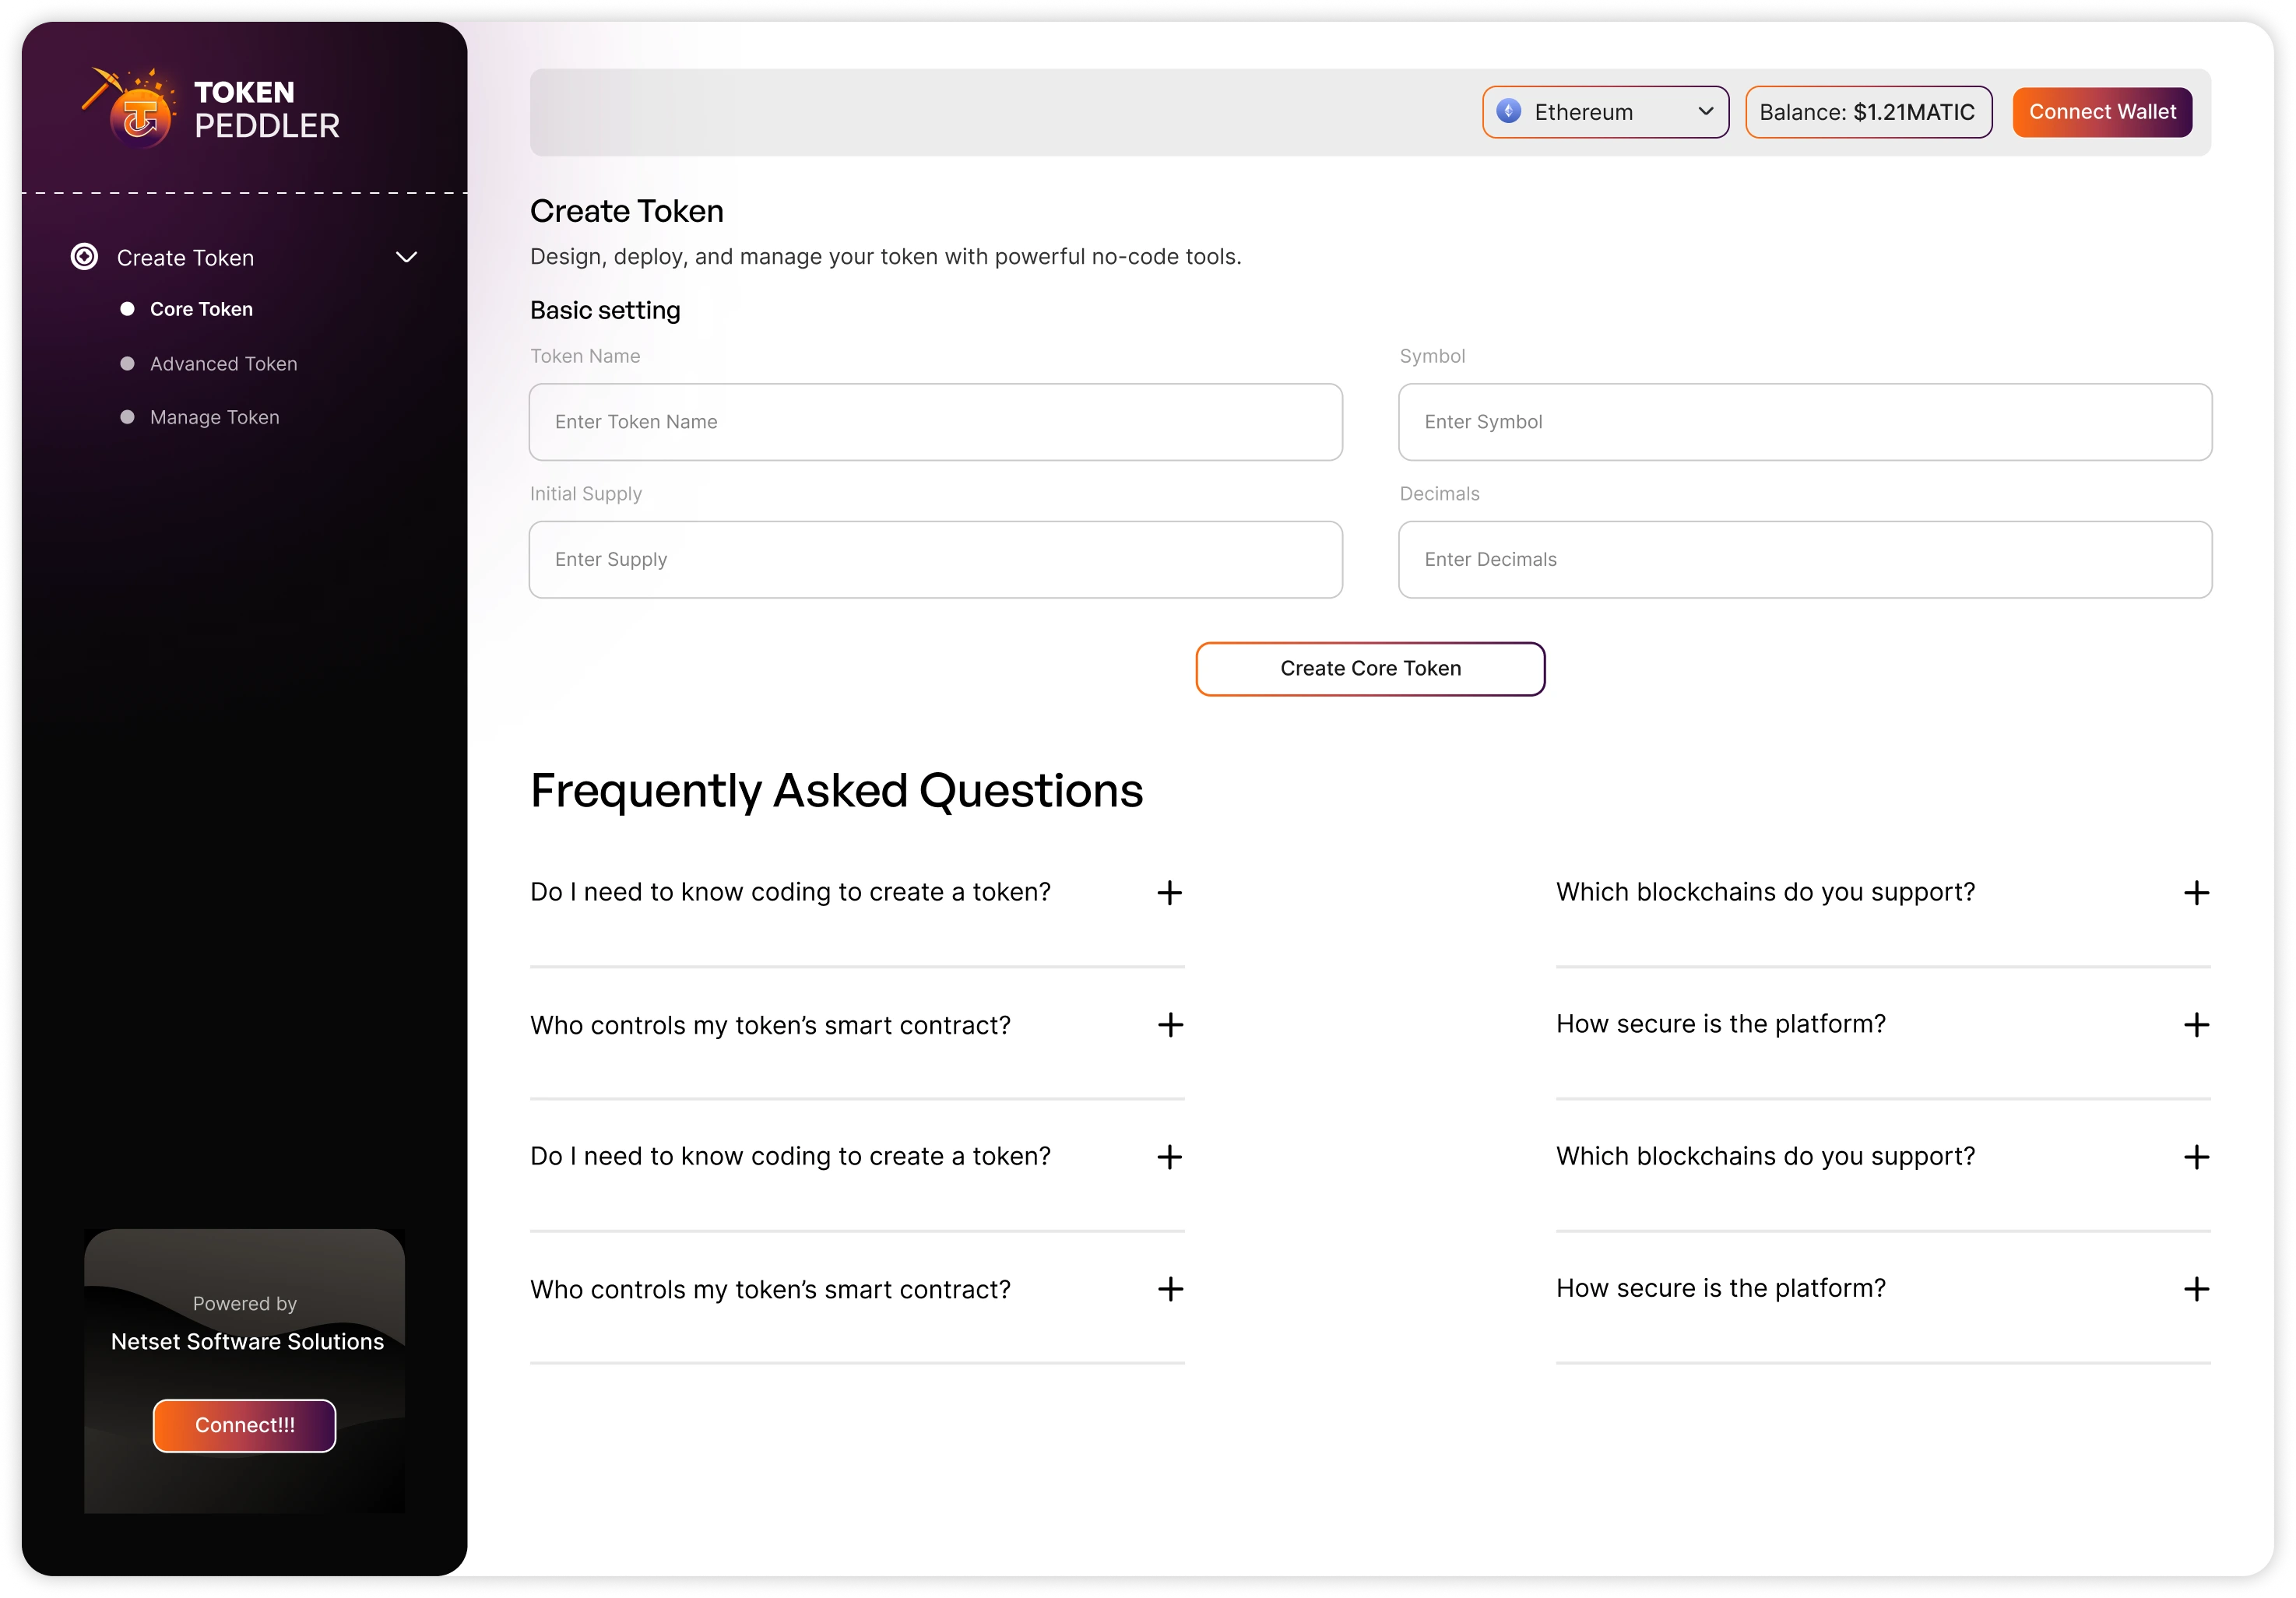Viewport: 2296px width, 1598px height.
Task: Click plus icon beside first 'How secure is the platform?'
Action: (2196, 1024)
